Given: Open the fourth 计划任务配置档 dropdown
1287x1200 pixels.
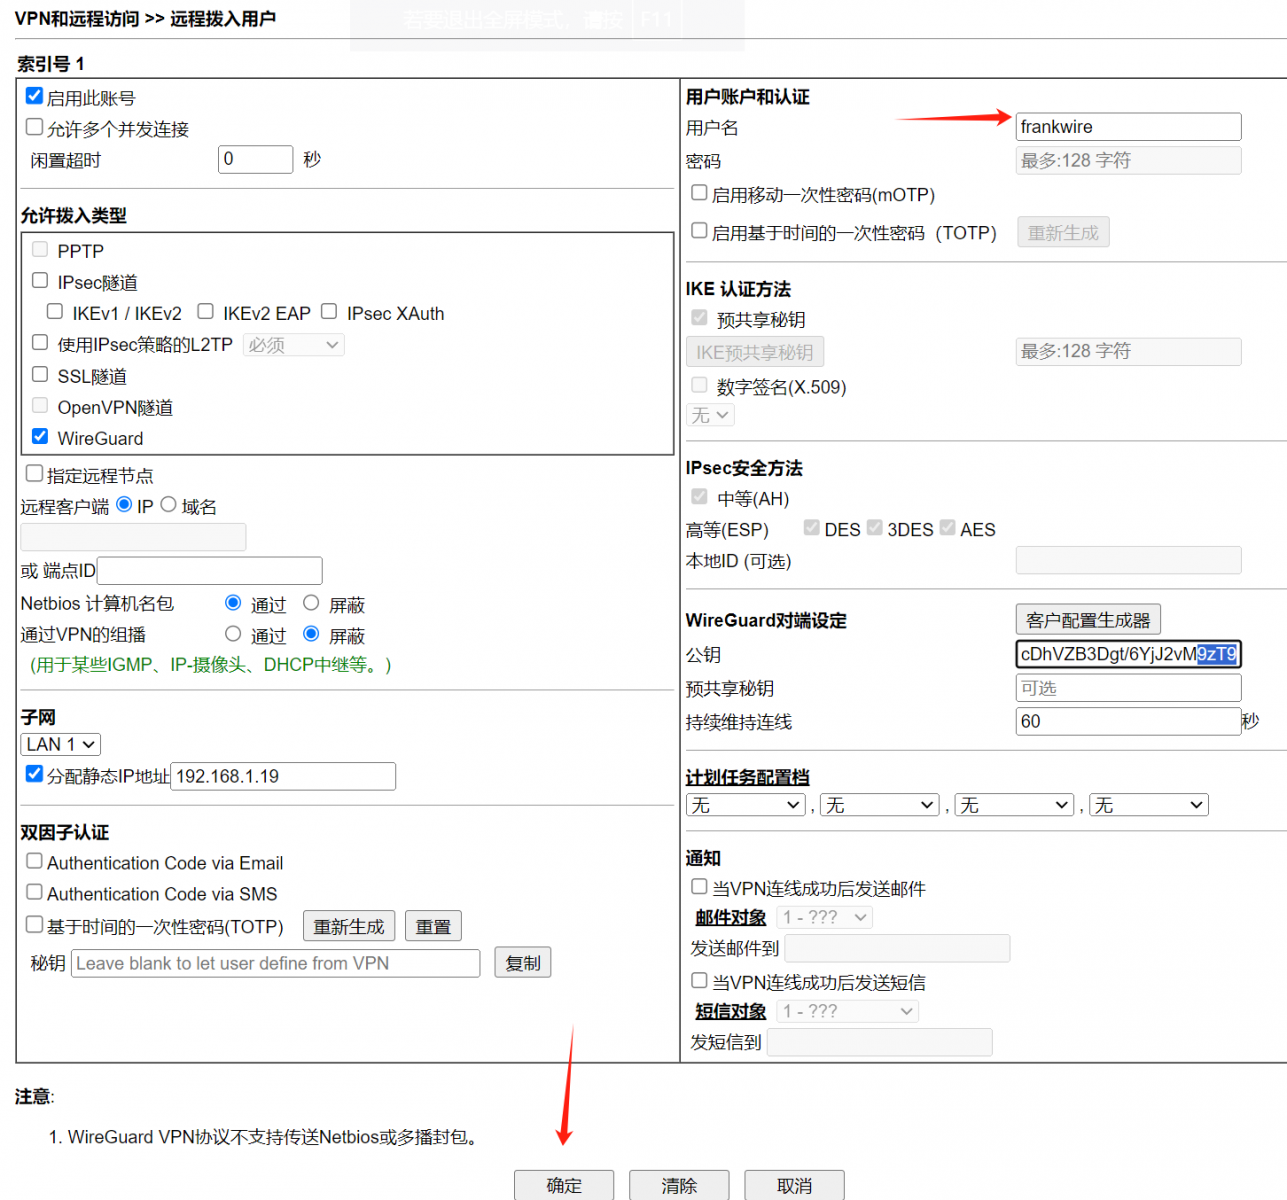Looking at the screenshot, I should click(1149, 805).
